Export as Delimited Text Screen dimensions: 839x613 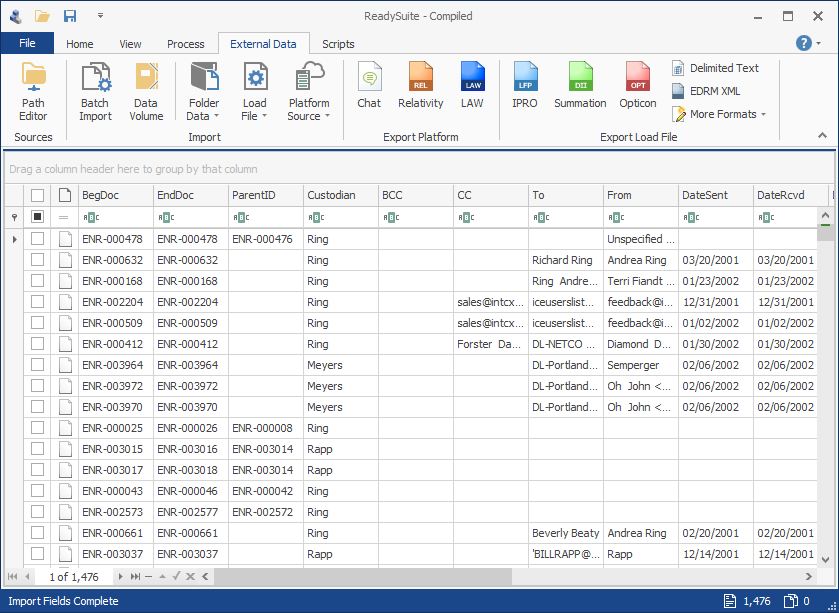[x=715, y=68]
